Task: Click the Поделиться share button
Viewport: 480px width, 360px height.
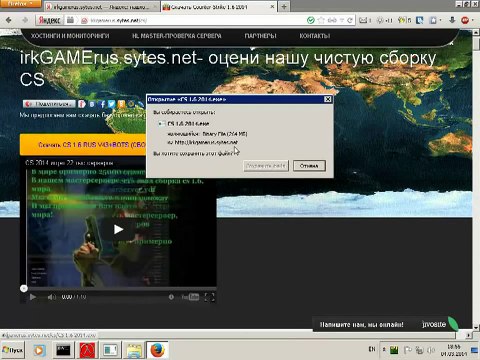Action: coord(49,104)
